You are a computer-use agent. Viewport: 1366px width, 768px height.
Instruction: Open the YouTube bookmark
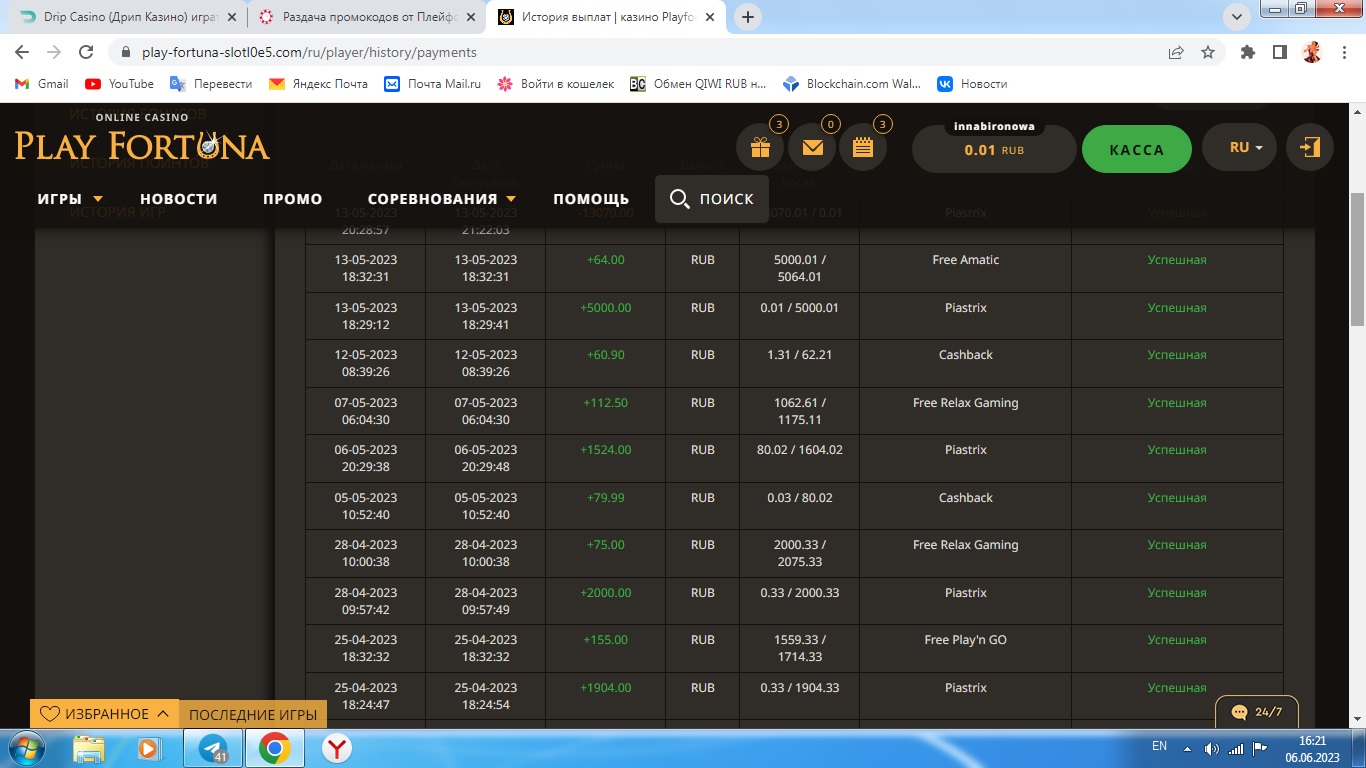click(x=120, y=84)
